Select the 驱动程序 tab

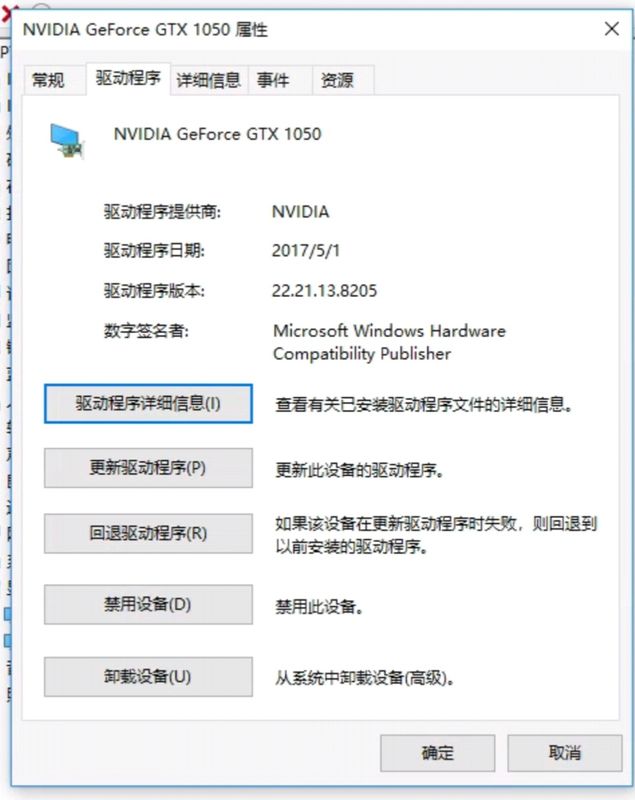tap(128, 78)
